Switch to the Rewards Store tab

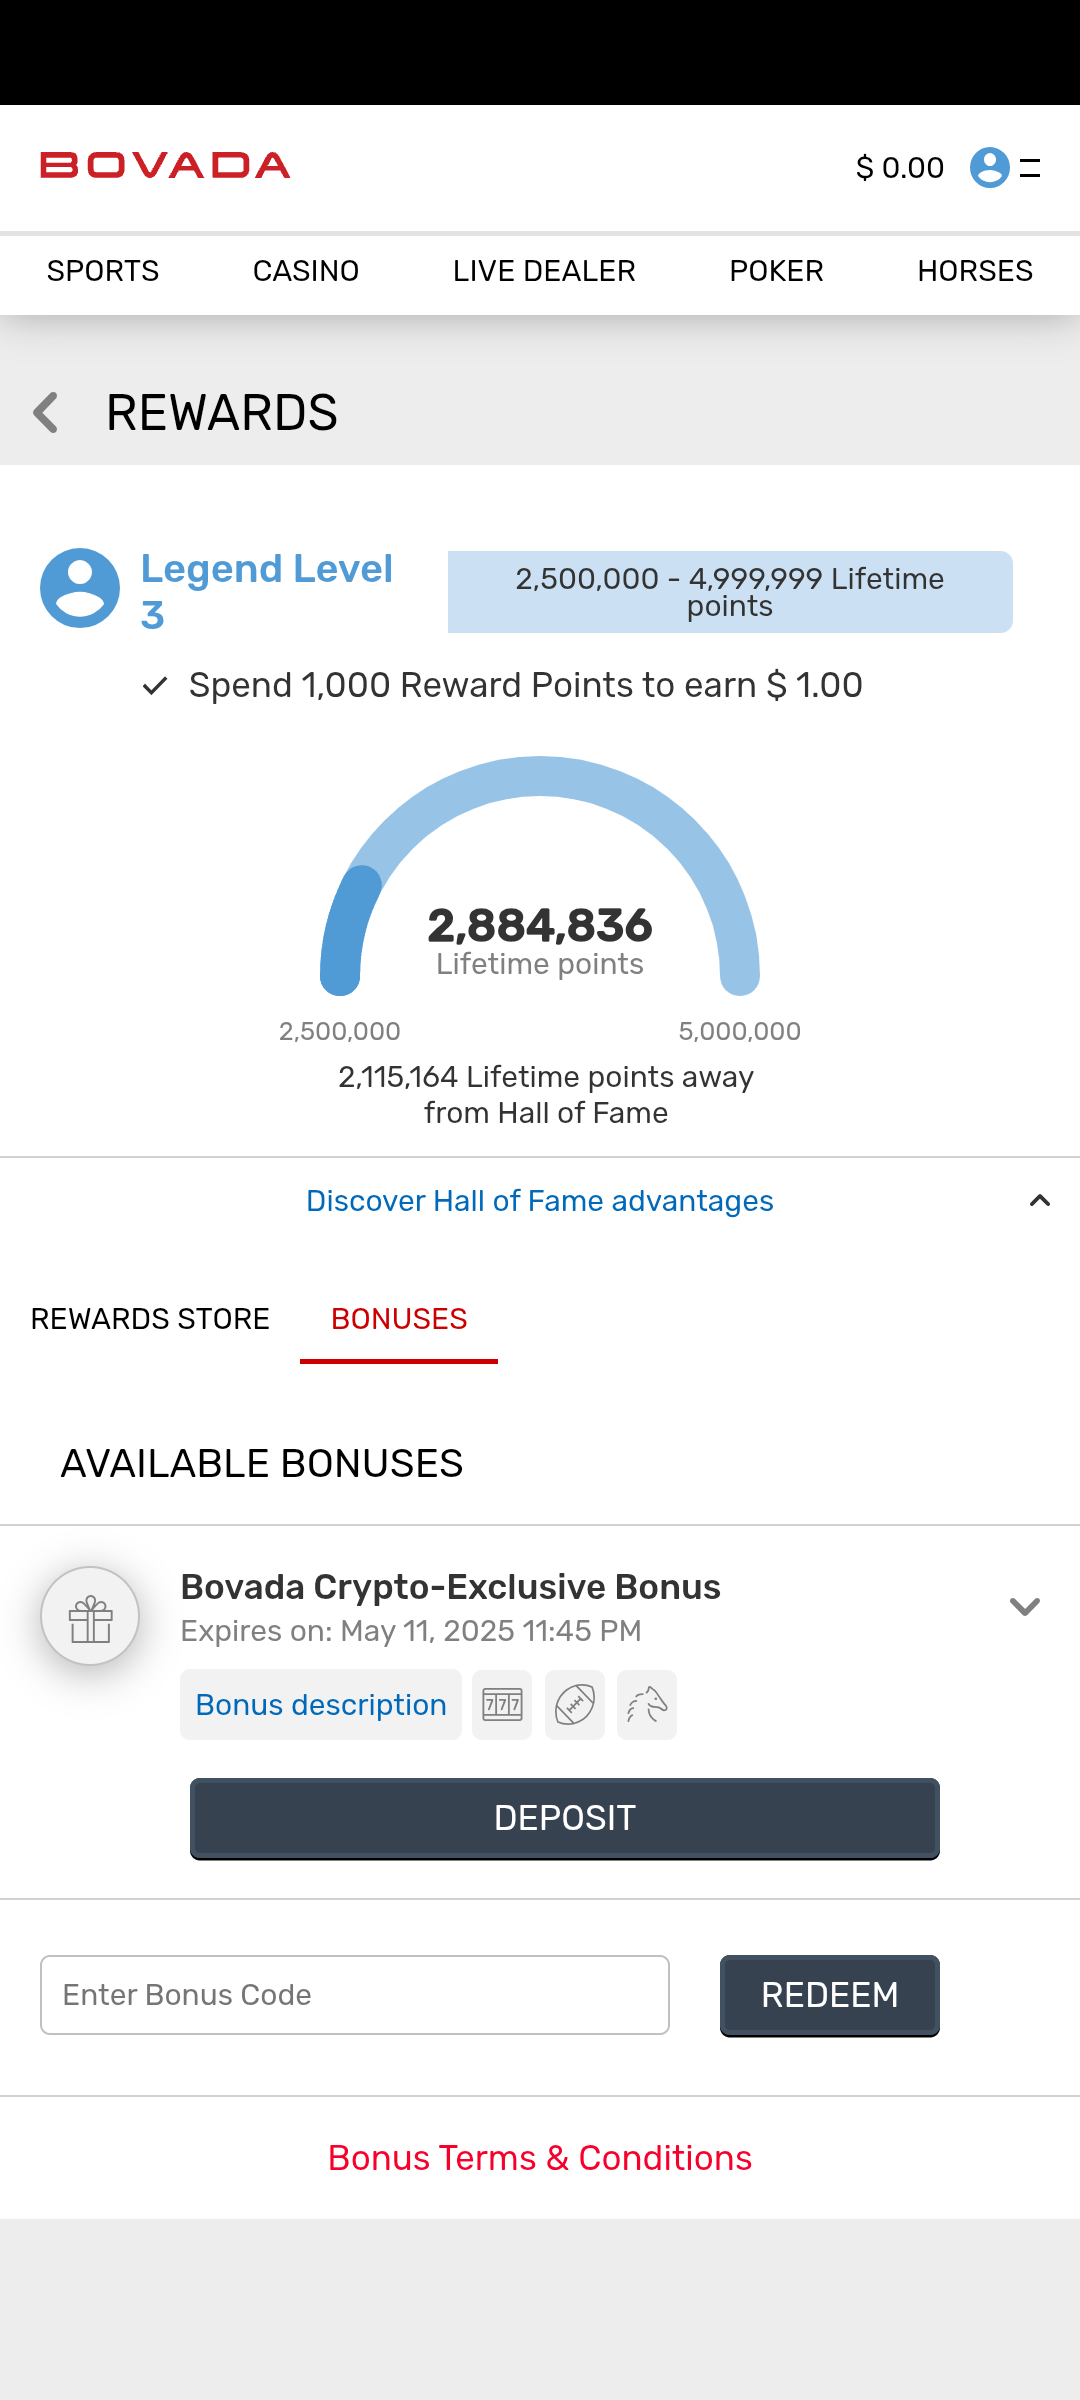(x=150, y=1319)
